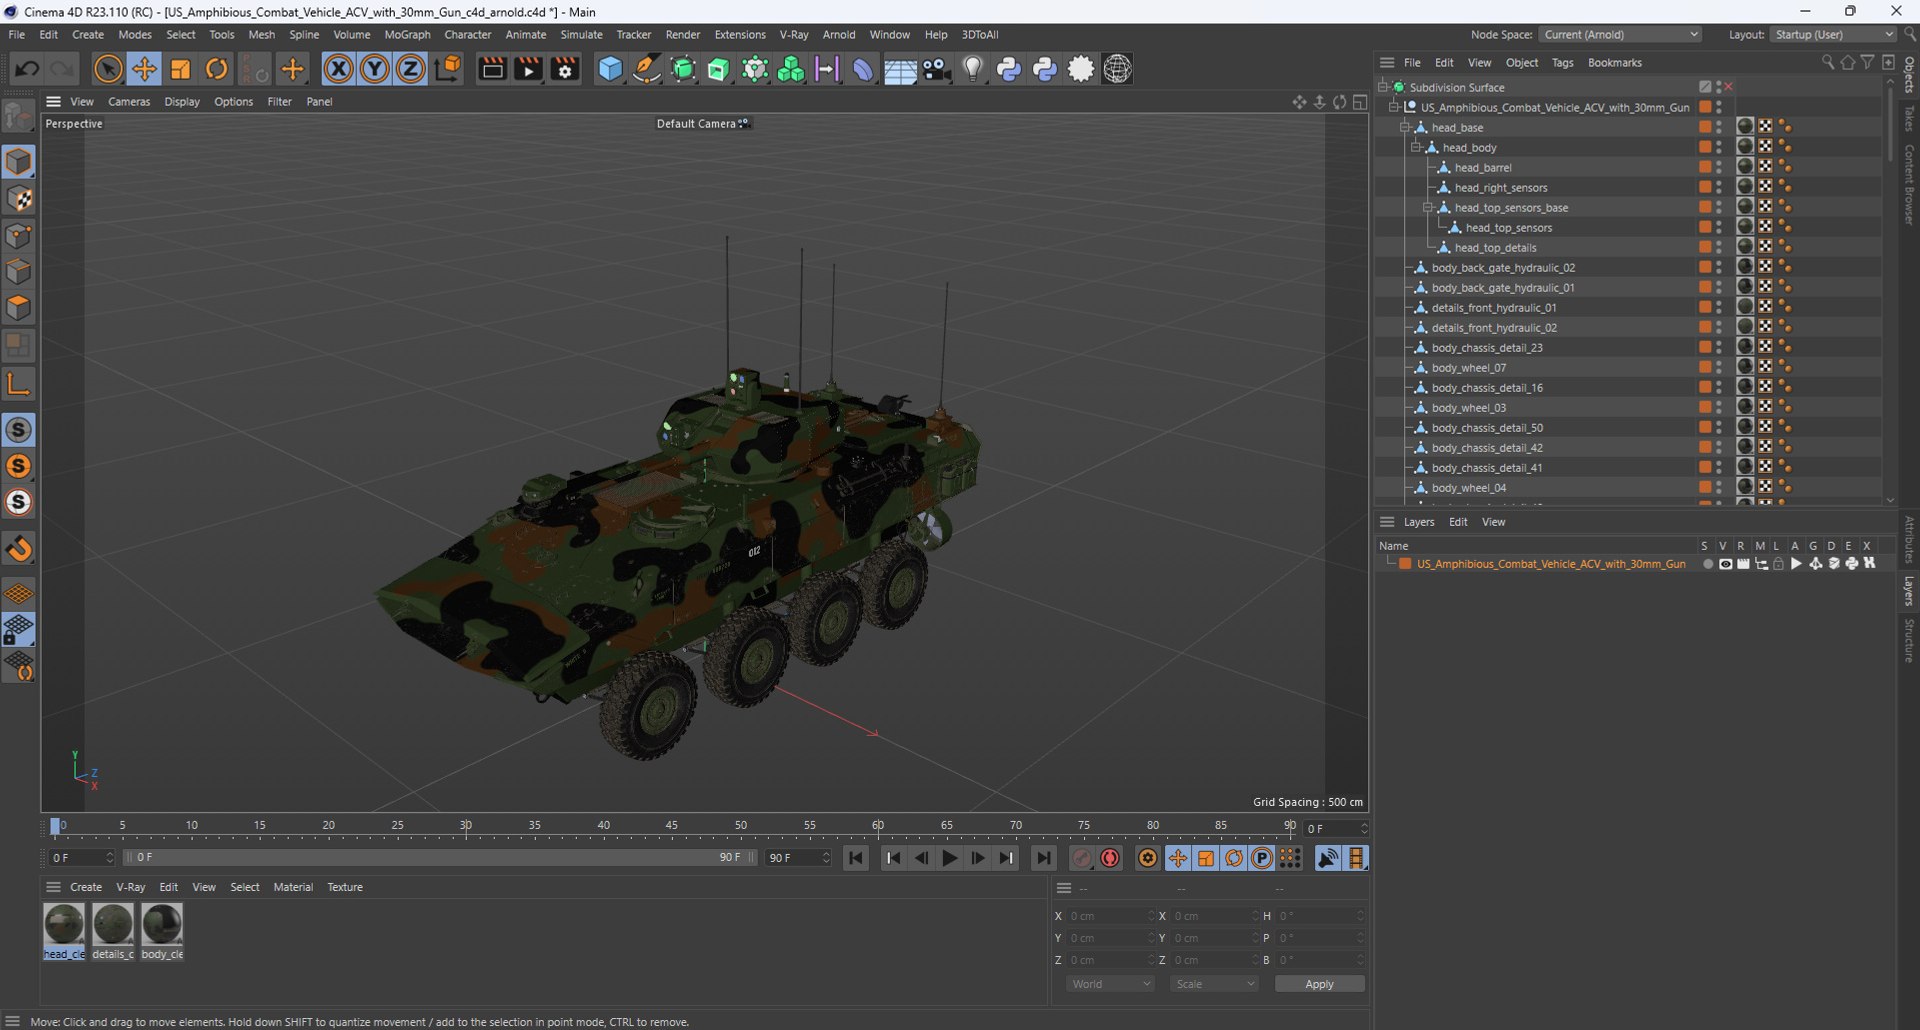Image resolution: width=1920 pixels, height=1030 pixels.
Task: Open the viewport Cameras menu
Action: coord(129,101)
